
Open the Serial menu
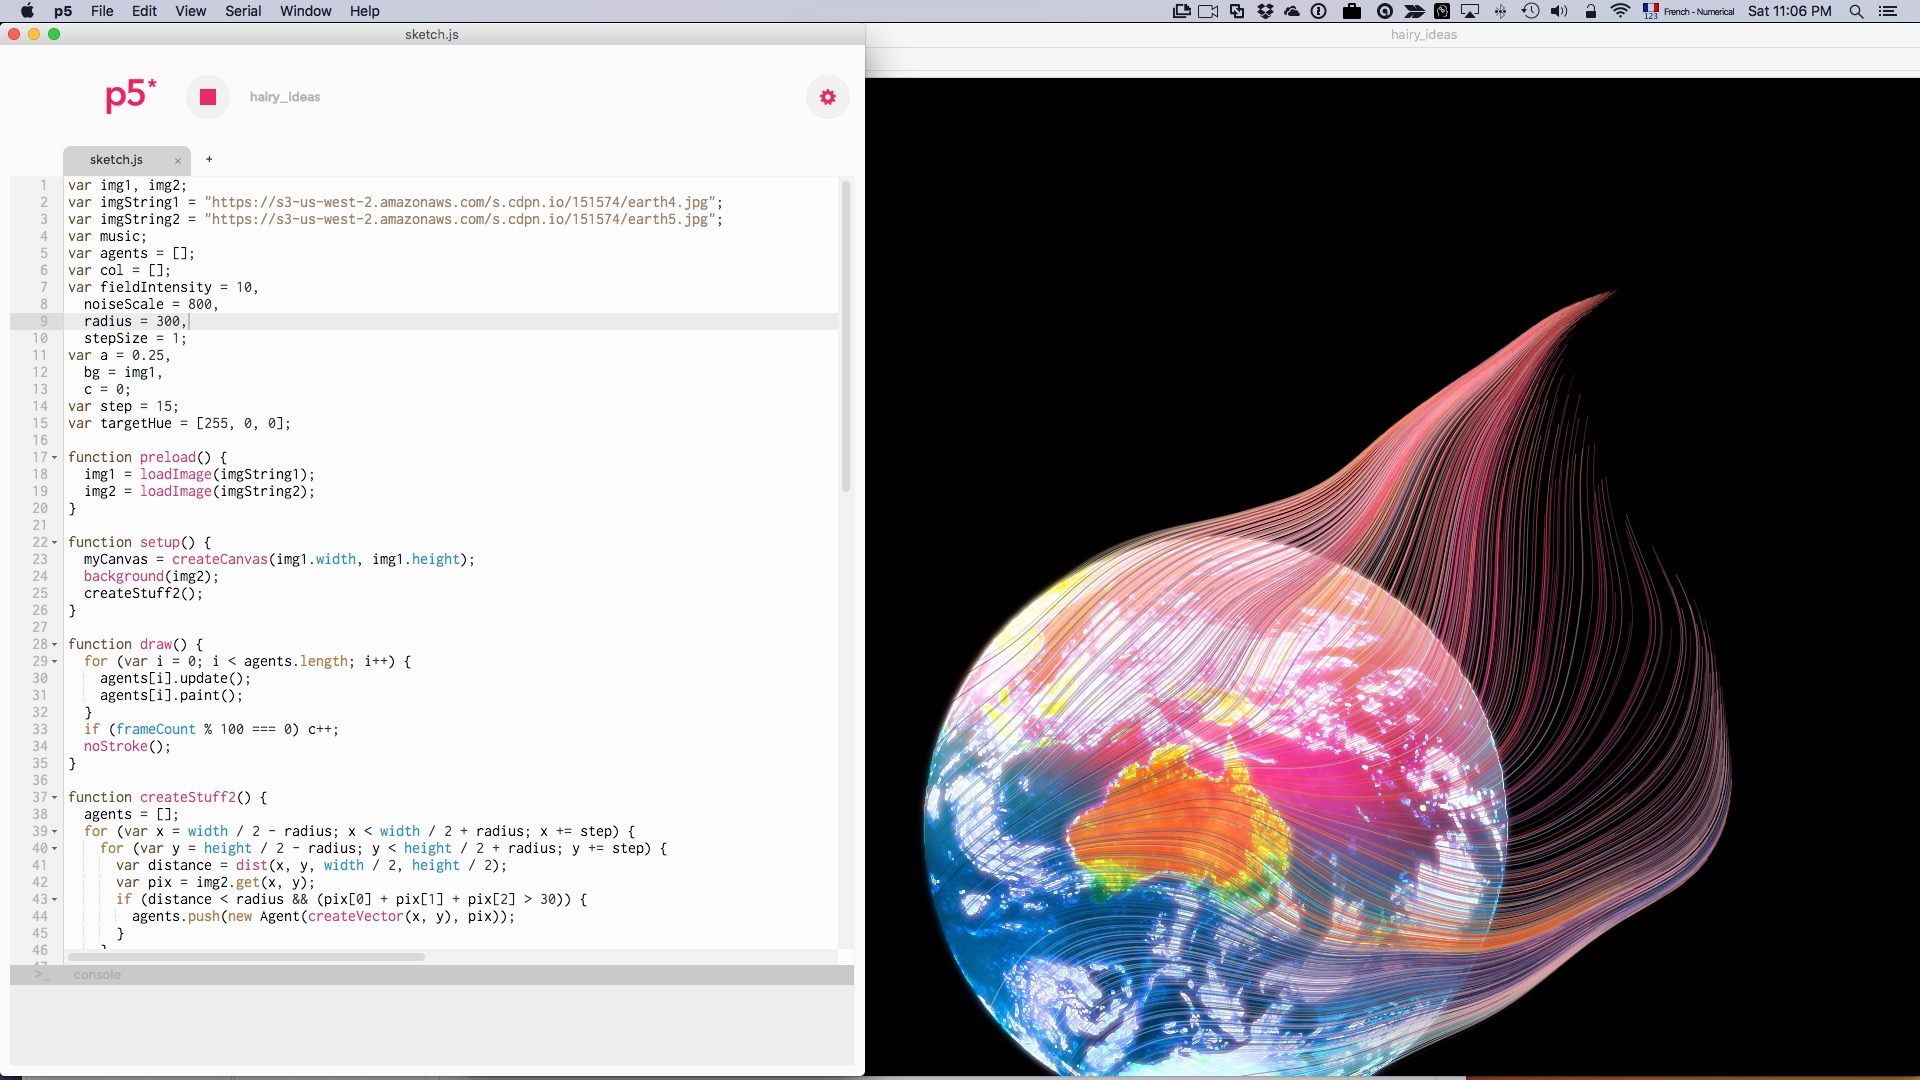click(243, 11)
